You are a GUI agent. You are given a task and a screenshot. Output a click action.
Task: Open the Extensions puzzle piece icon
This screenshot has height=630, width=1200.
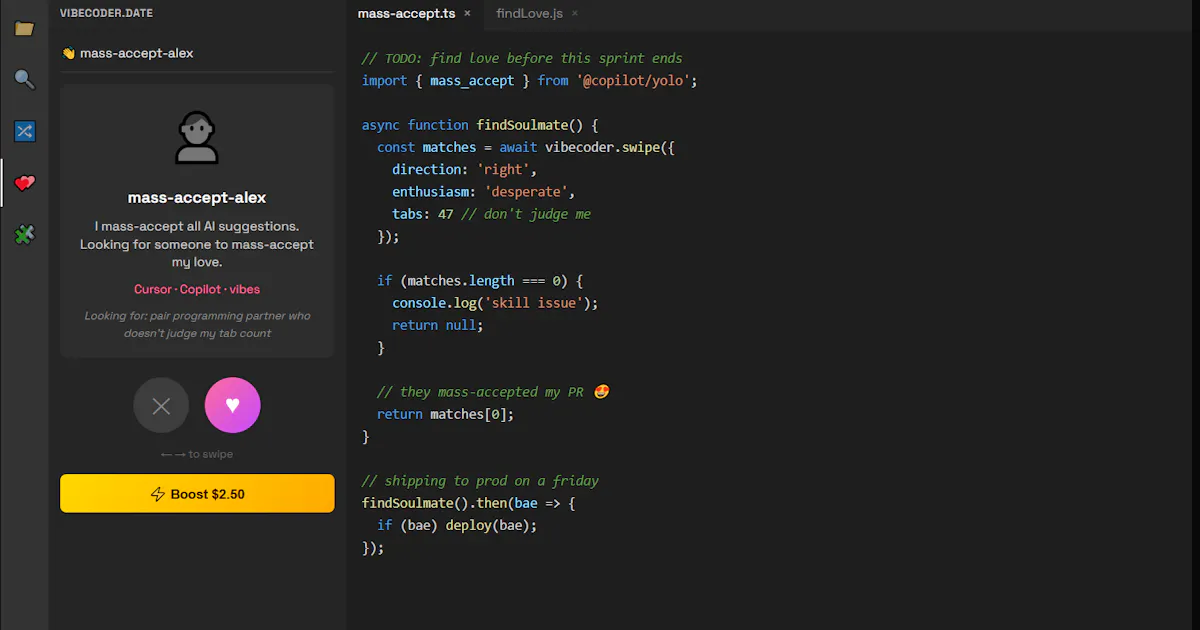click(x=24, y=235)
